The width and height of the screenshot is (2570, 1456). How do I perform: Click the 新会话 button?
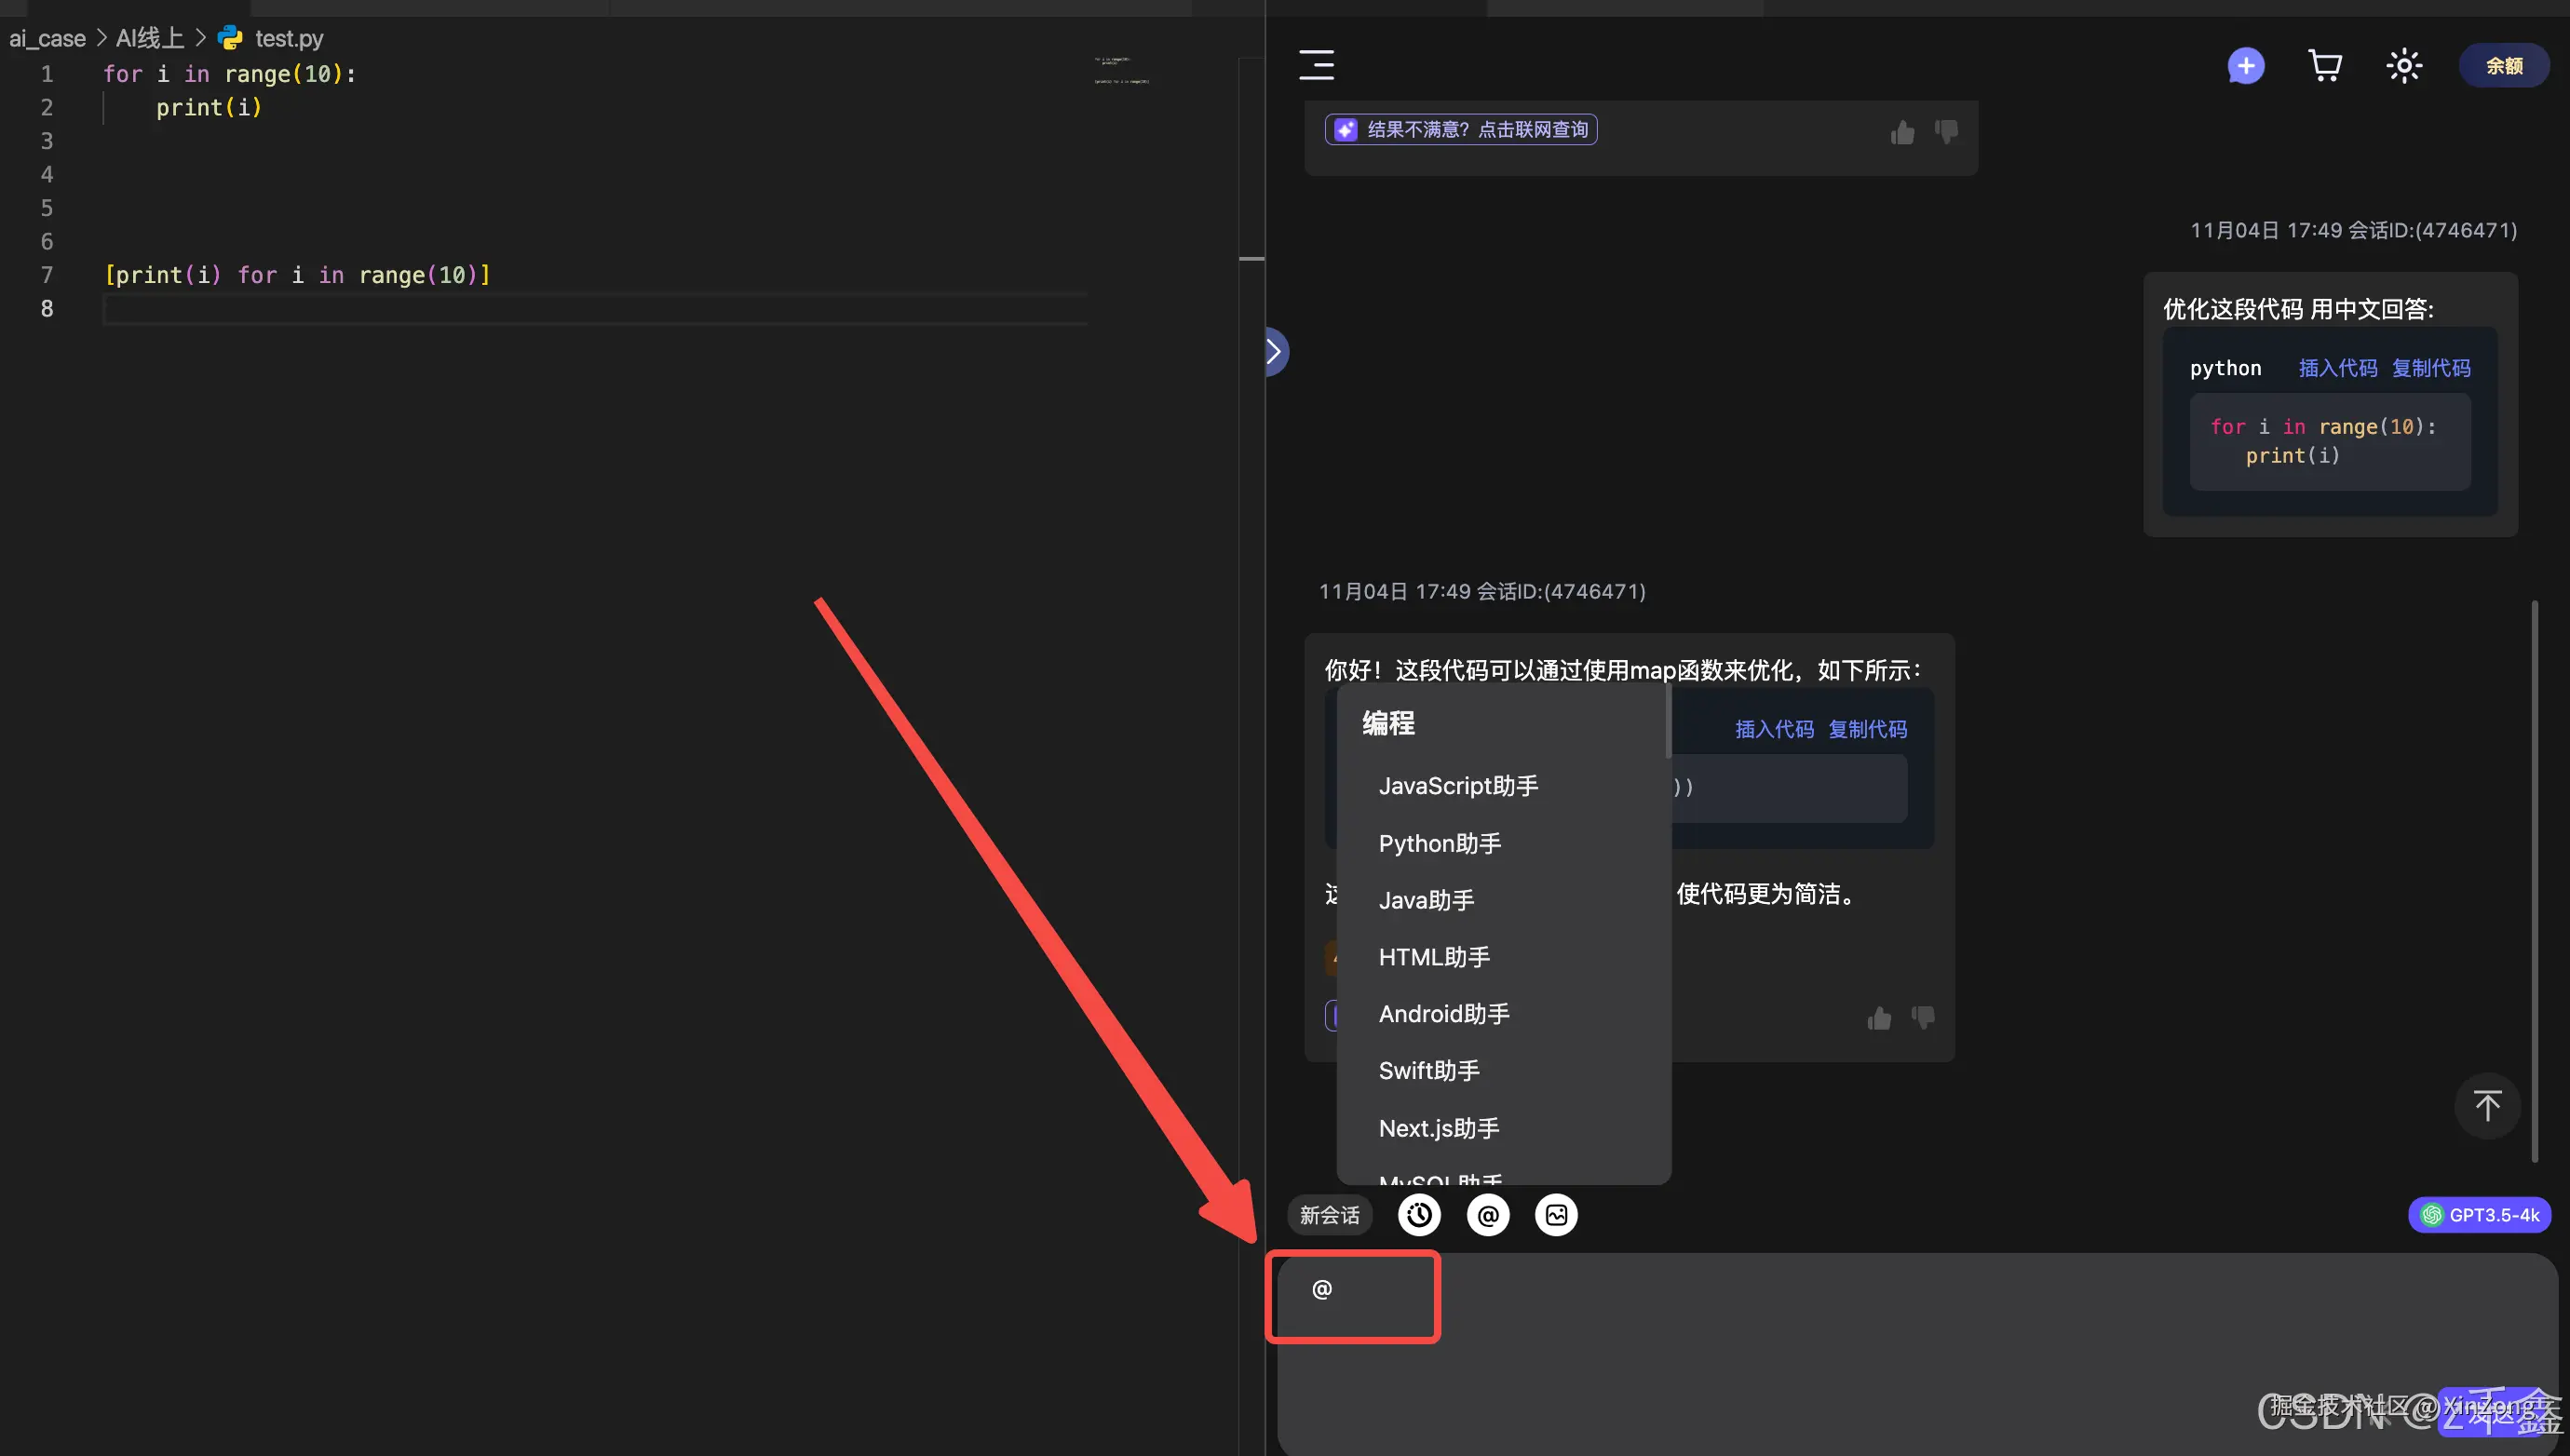point(1329,1215)
